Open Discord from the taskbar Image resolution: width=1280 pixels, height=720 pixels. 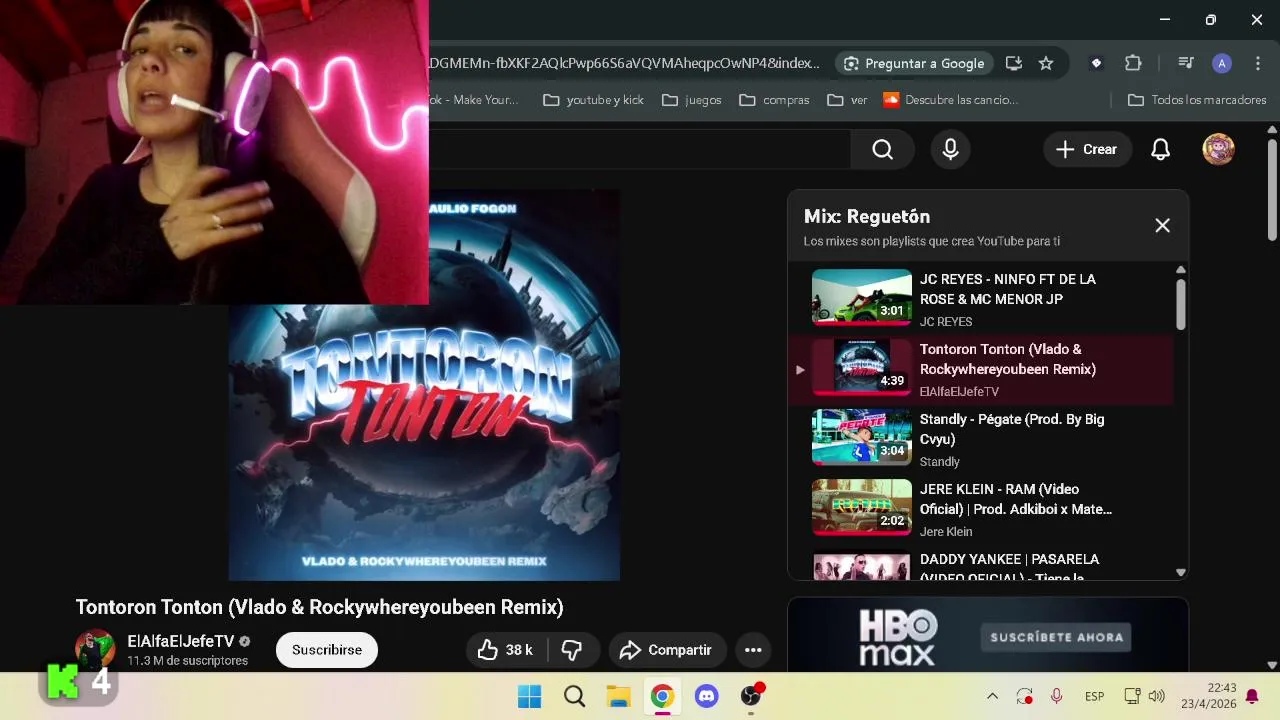click(x=707, y=696)
